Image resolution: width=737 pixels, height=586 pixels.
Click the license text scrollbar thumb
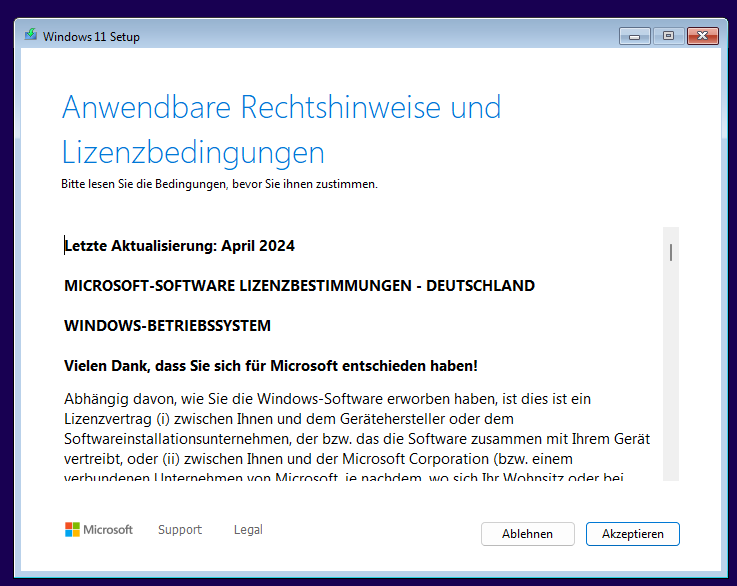671,252
